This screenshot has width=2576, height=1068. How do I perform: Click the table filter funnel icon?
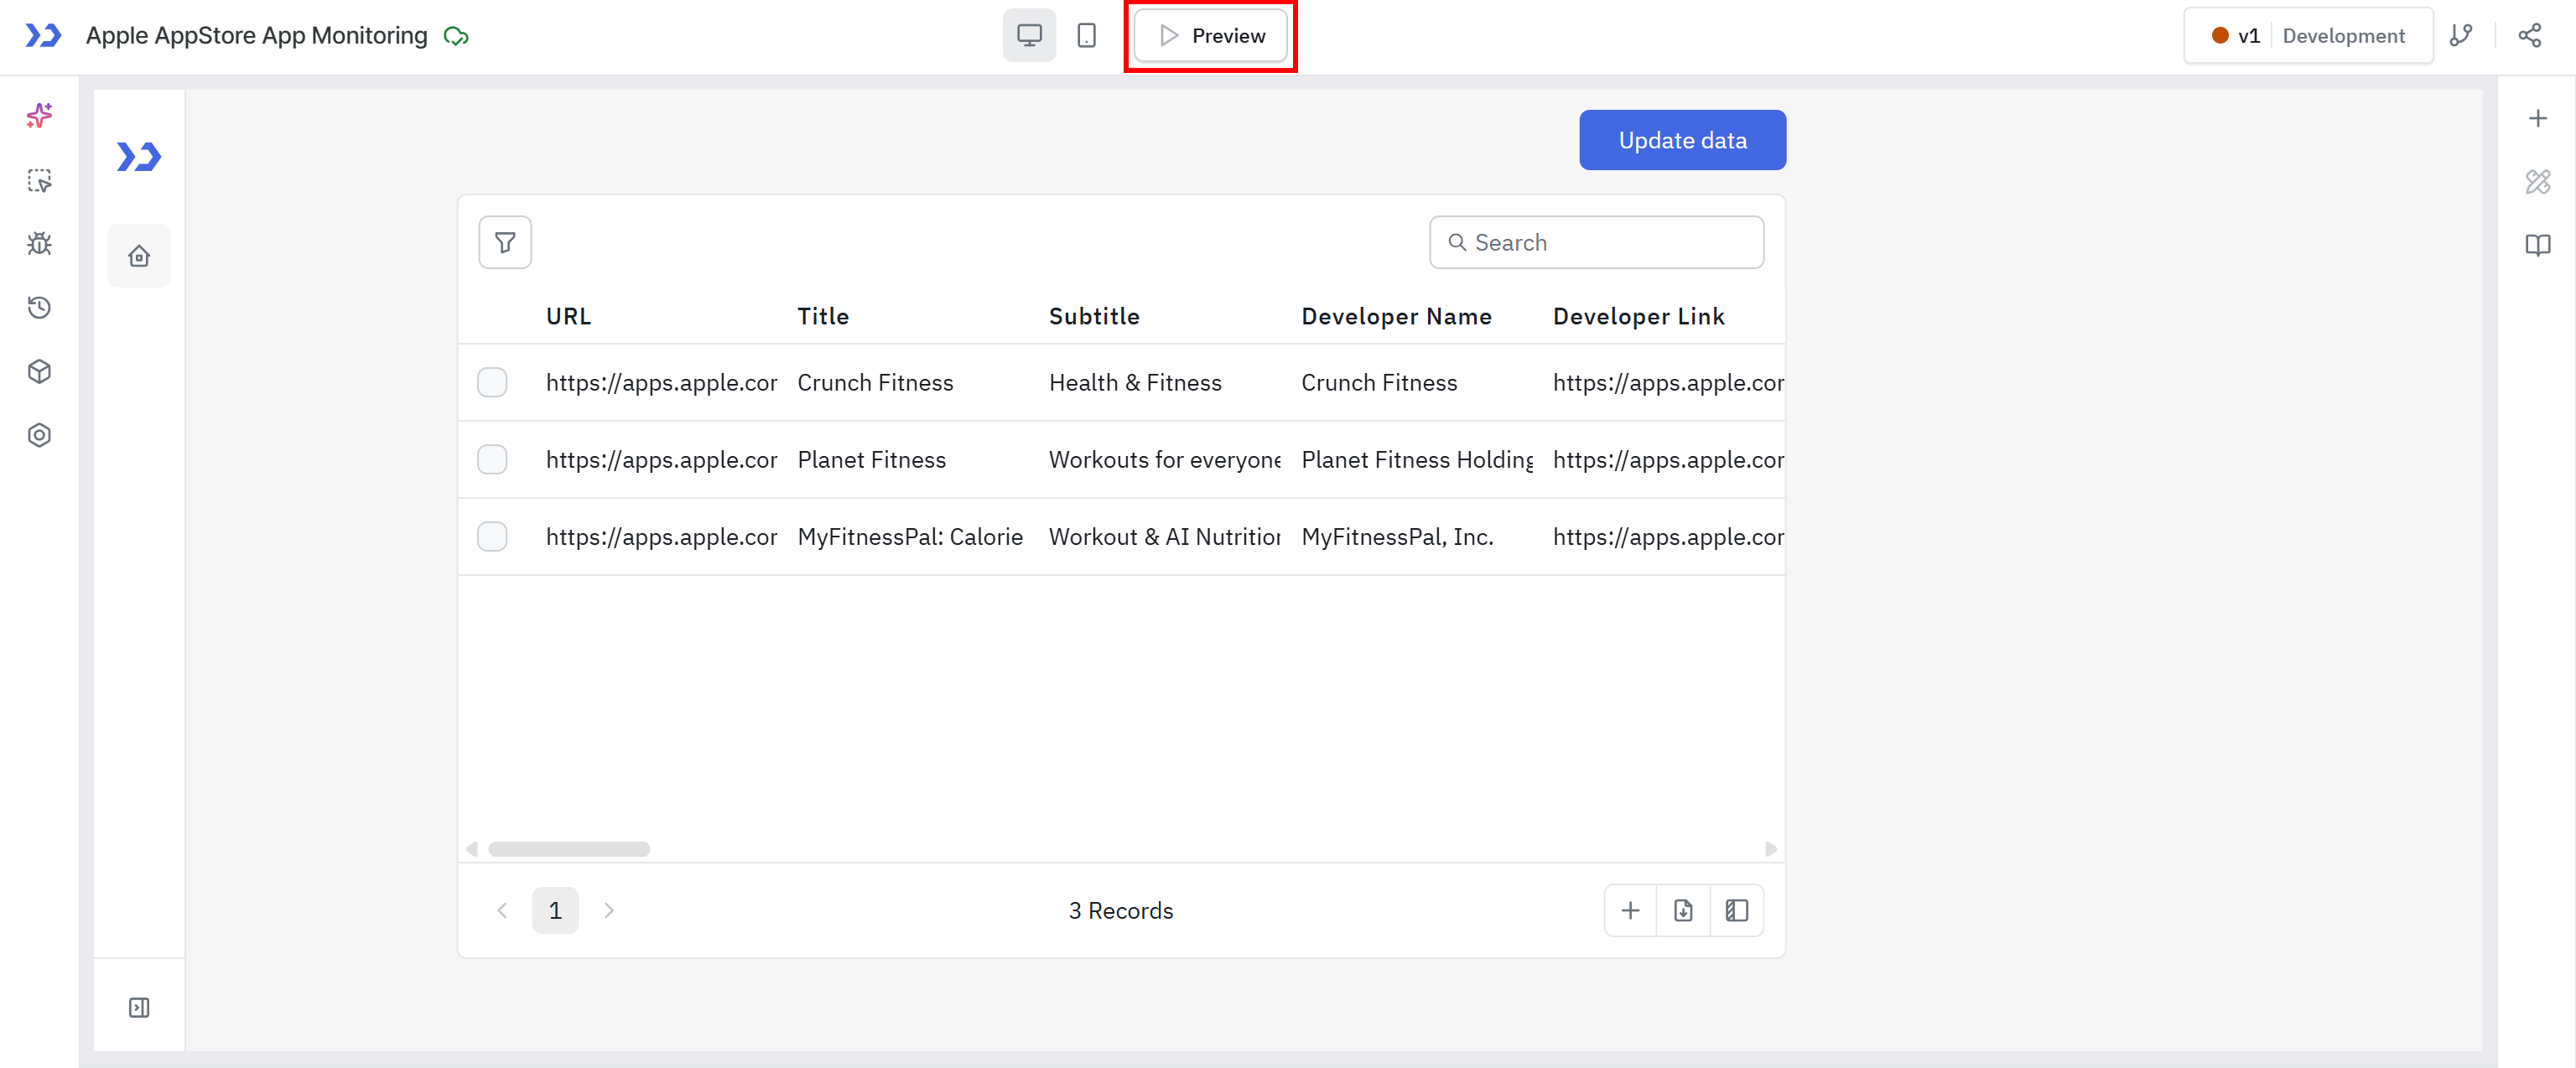click(x=505, y=243)
